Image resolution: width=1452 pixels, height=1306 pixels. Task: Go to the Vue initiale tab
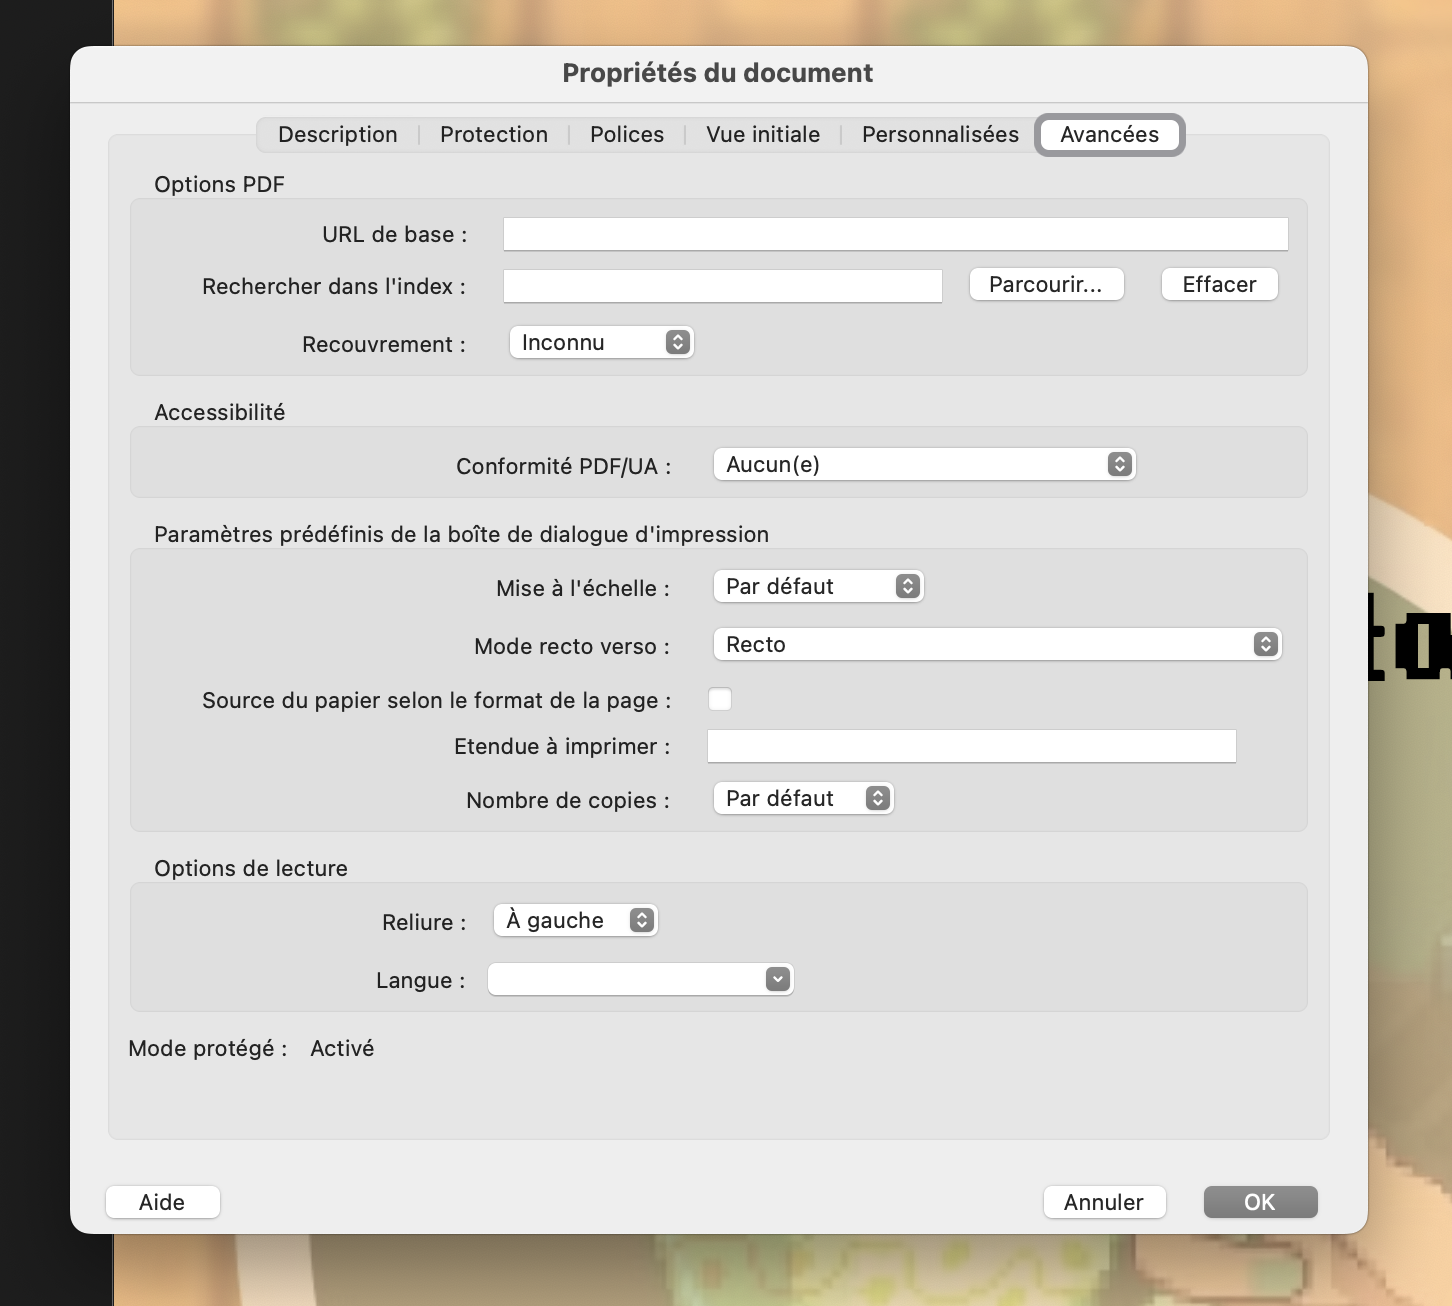763,135
